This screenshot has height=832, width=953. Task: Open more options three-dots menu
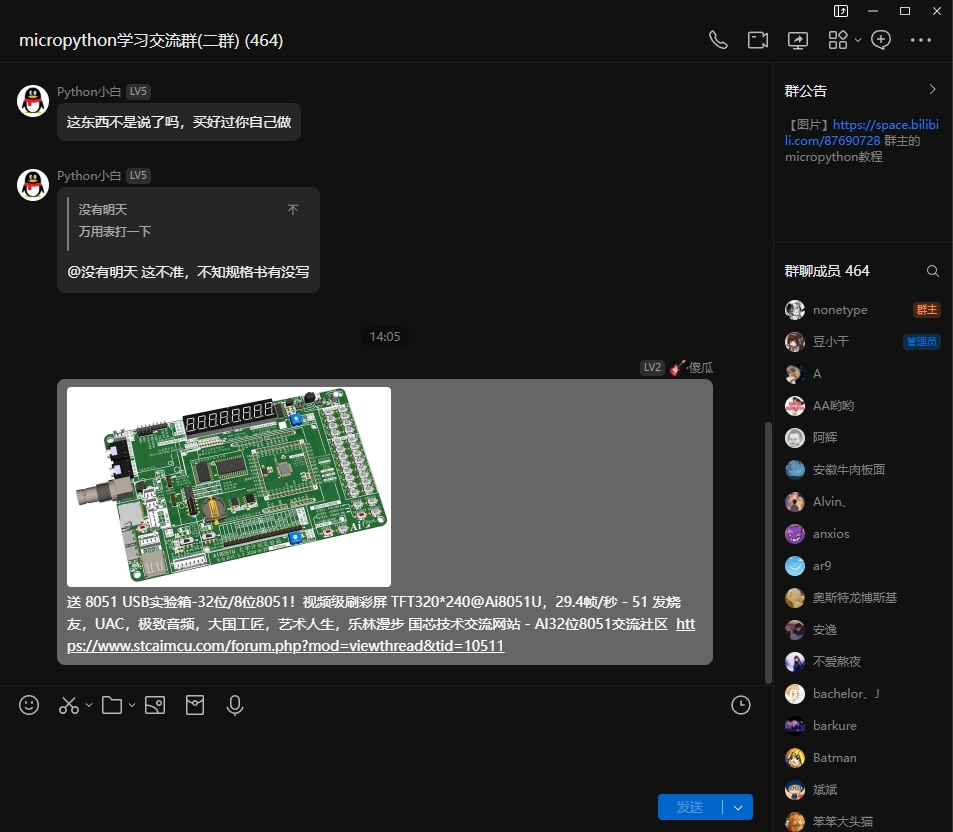click(x=921, y=40)
